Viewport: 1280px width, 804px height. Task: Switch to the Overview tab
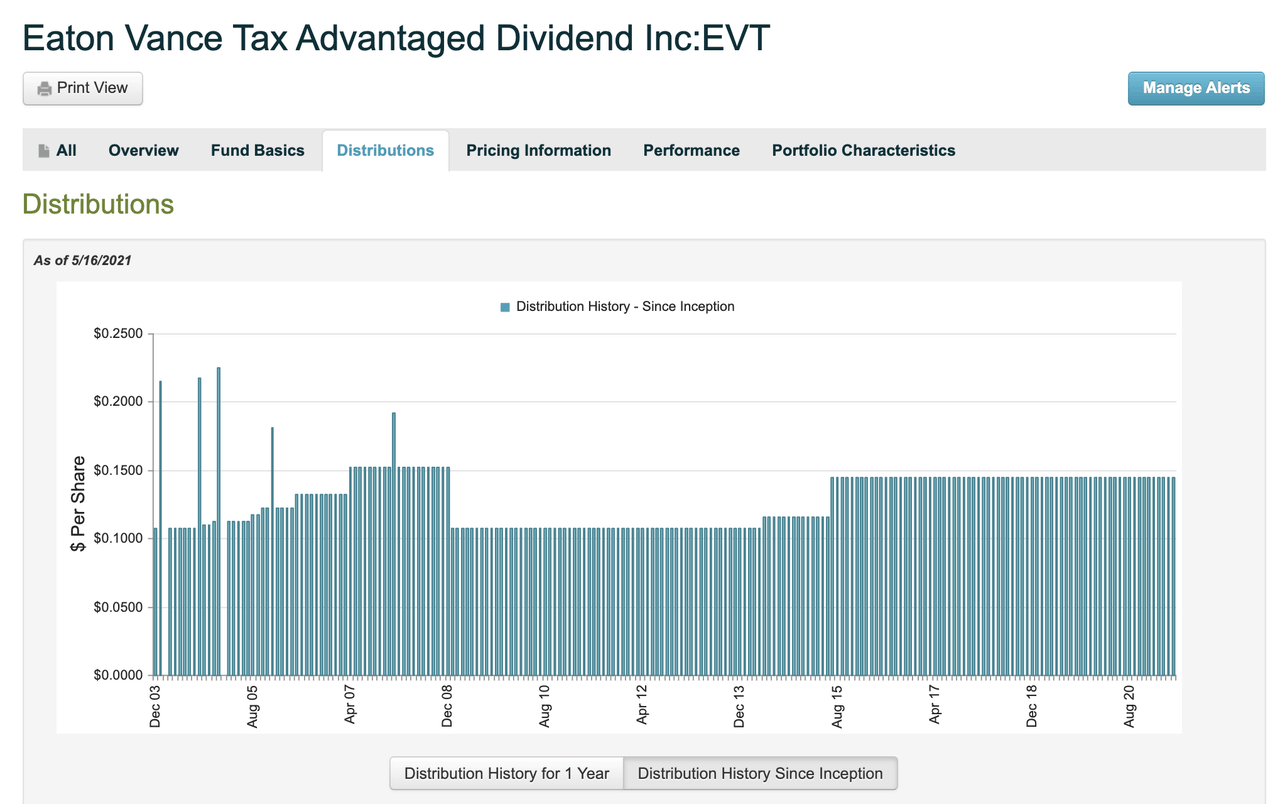(x=143, y=150)
